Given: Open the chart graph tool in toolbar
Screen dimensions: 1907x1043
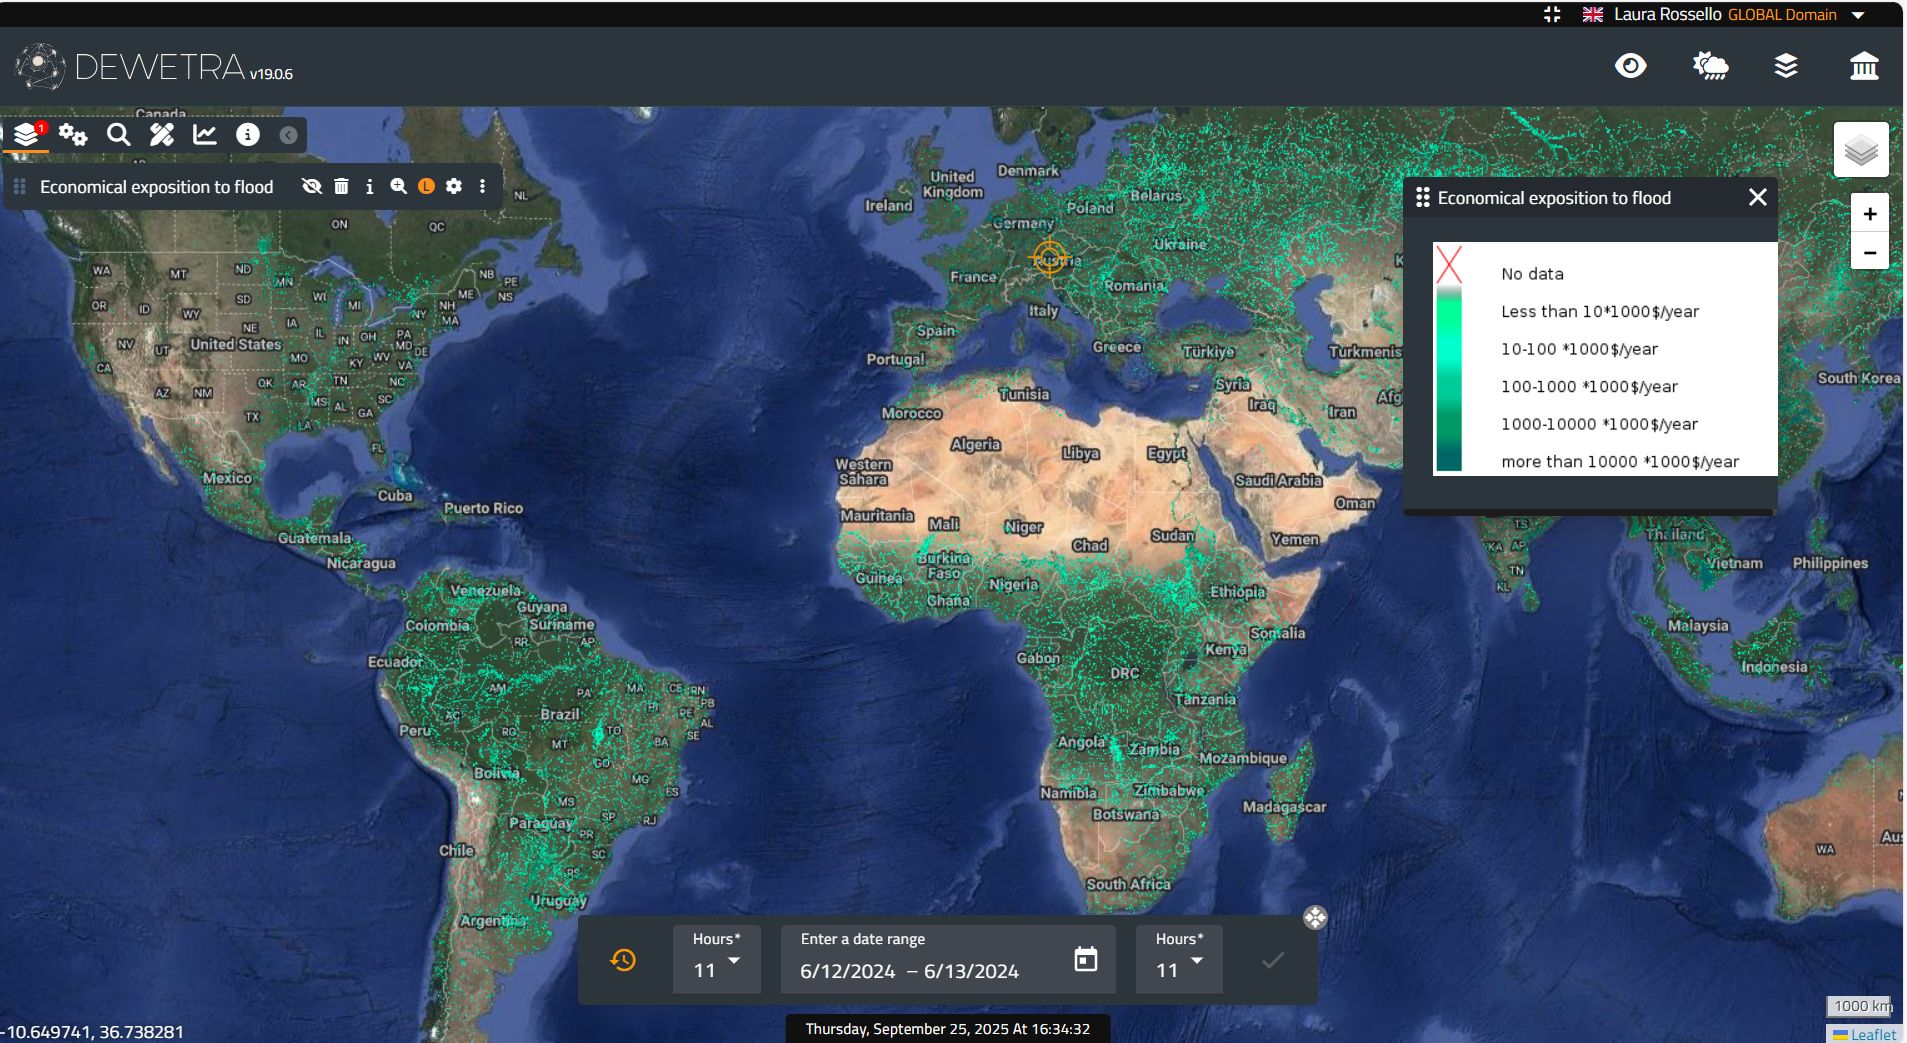Looking at the screenshot, I should 205,135.
